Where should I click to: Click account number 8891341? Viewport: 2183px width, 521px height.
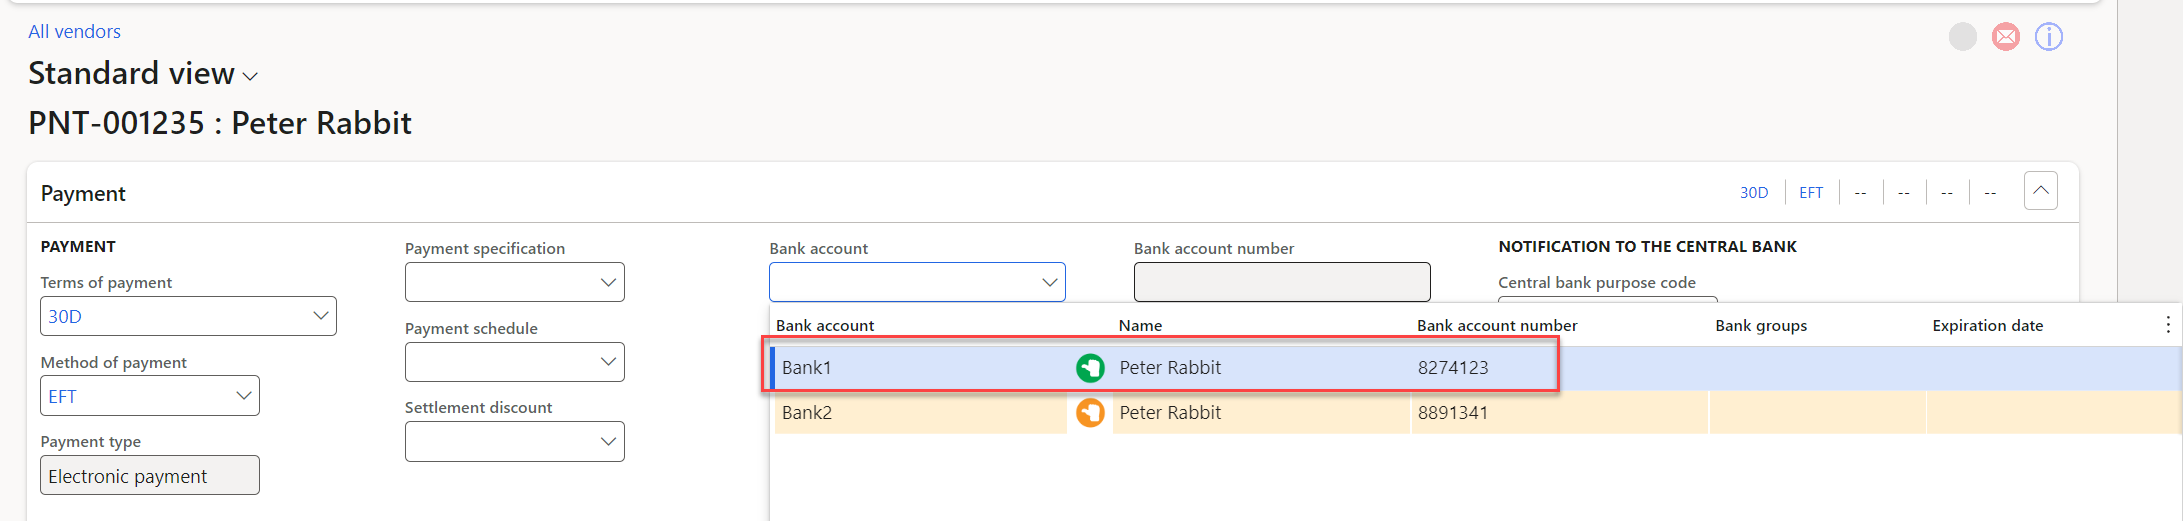click(1453, 412)
